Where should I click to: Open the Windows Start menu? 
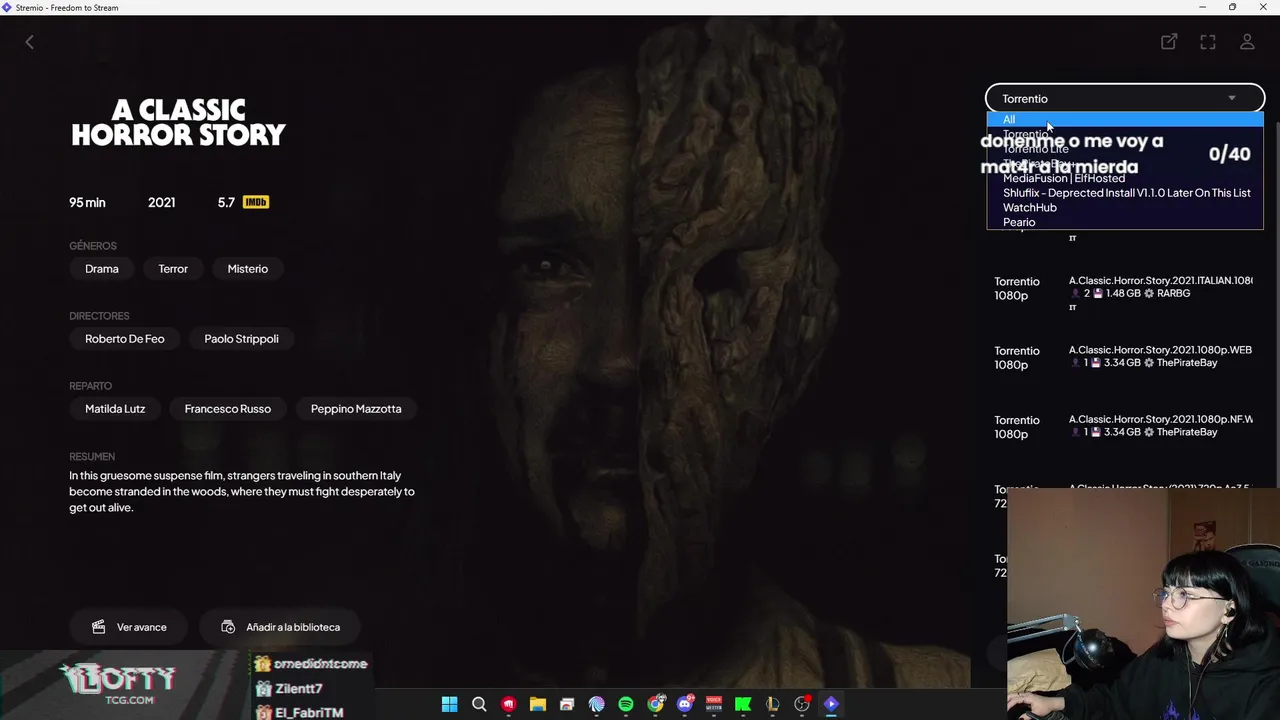point(450,704)
